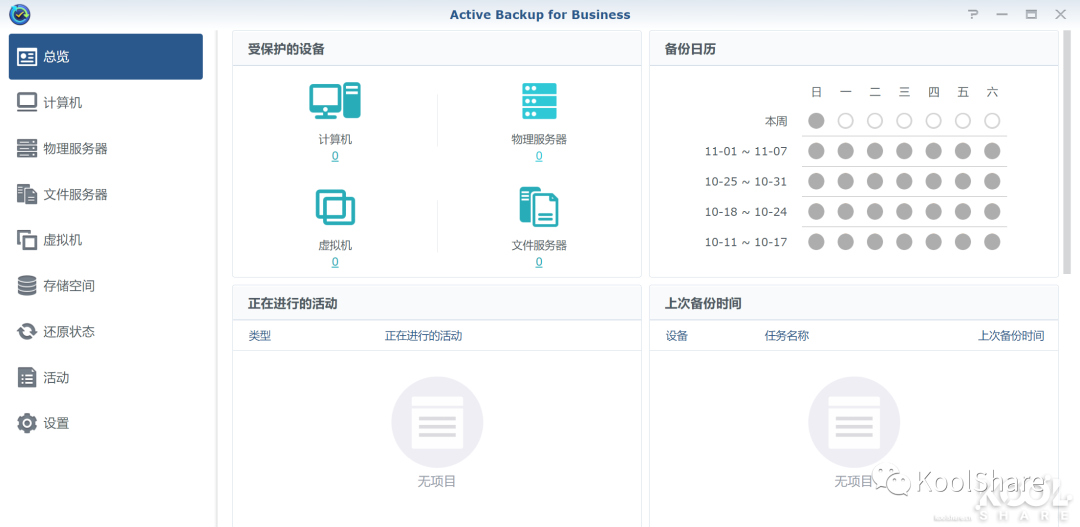Maximize the Active Backup window
The width and height of the screenshot is (1080, 527).
point(1031,14)
